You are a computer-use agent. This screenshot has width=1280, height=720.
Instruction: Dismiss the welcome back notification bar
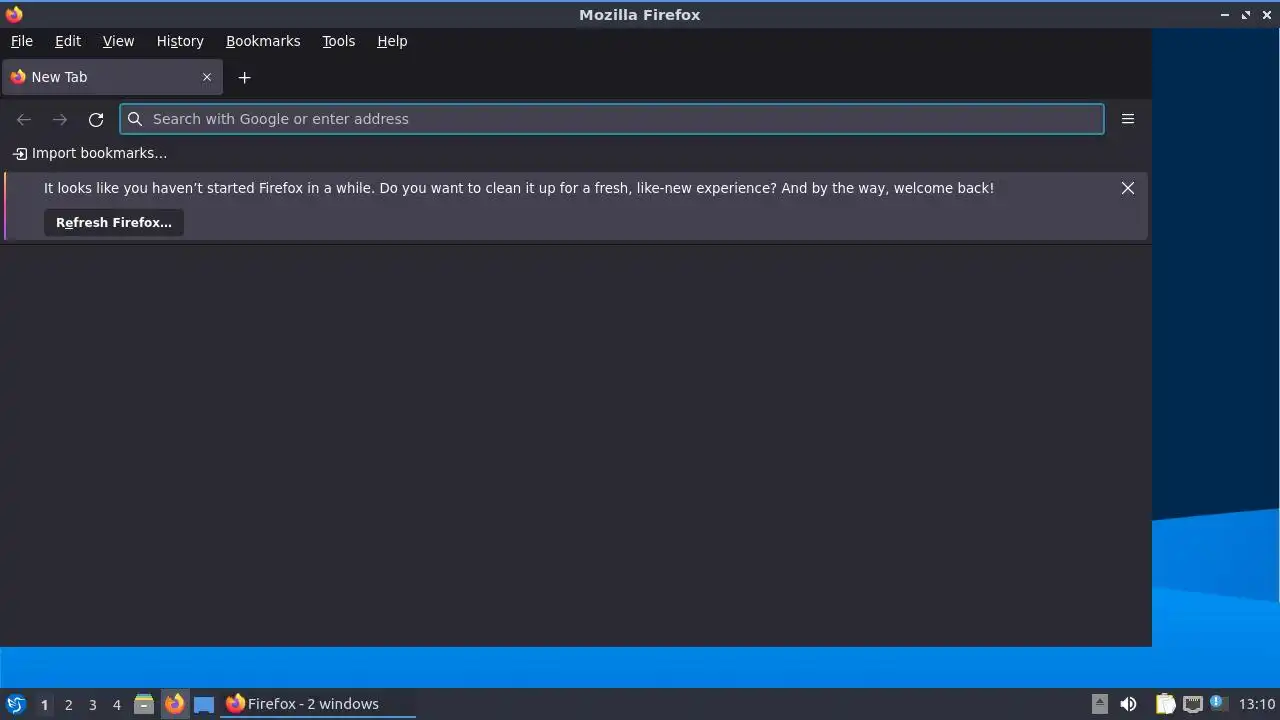1128,188
